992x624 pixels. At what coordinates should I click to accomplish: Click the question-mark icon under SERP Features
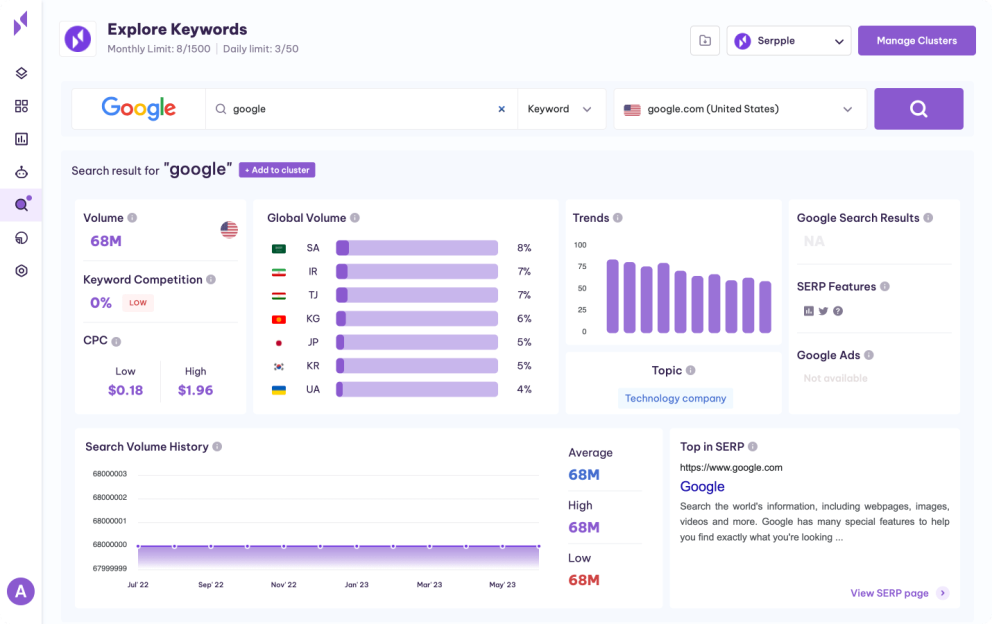tap(837, 311)
